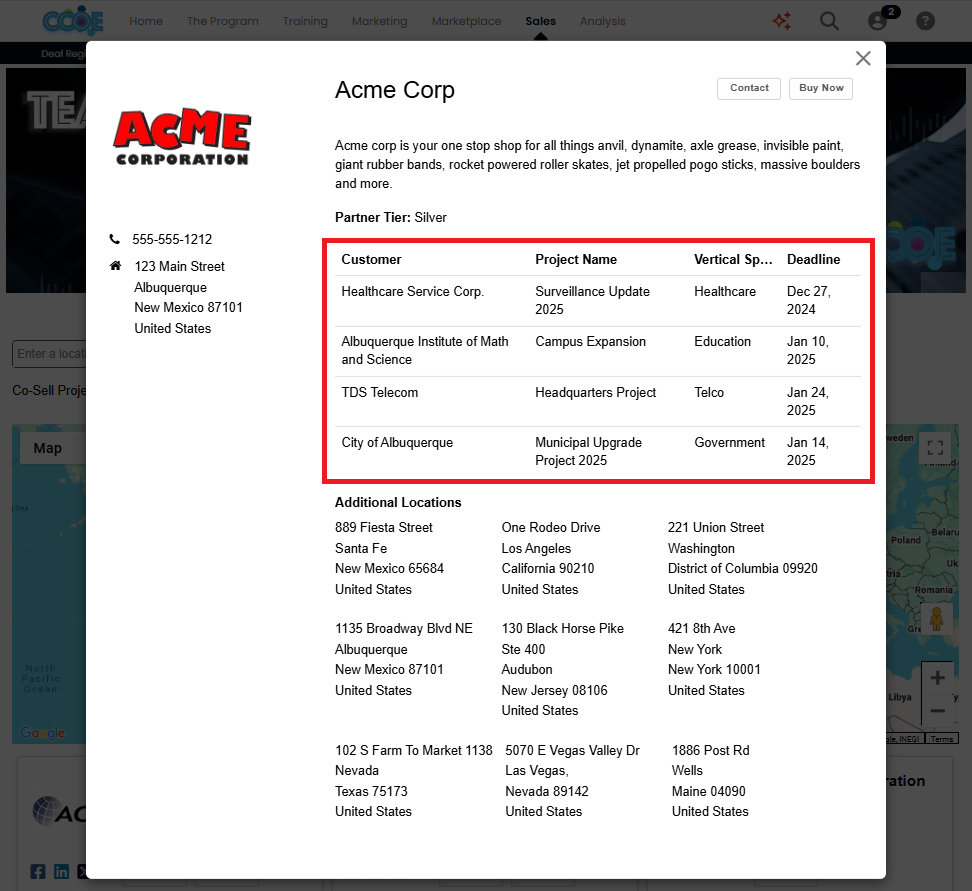Click the home address icon
Viewport: 972px width, 891px height.
click(x=115, y=266)
